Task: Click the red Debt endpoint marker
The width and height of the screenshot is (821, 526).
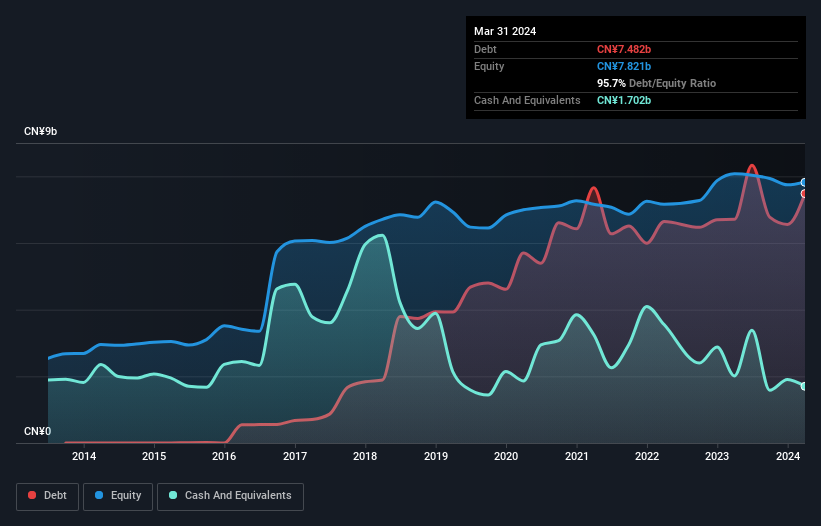Action: tap(804, 194)
